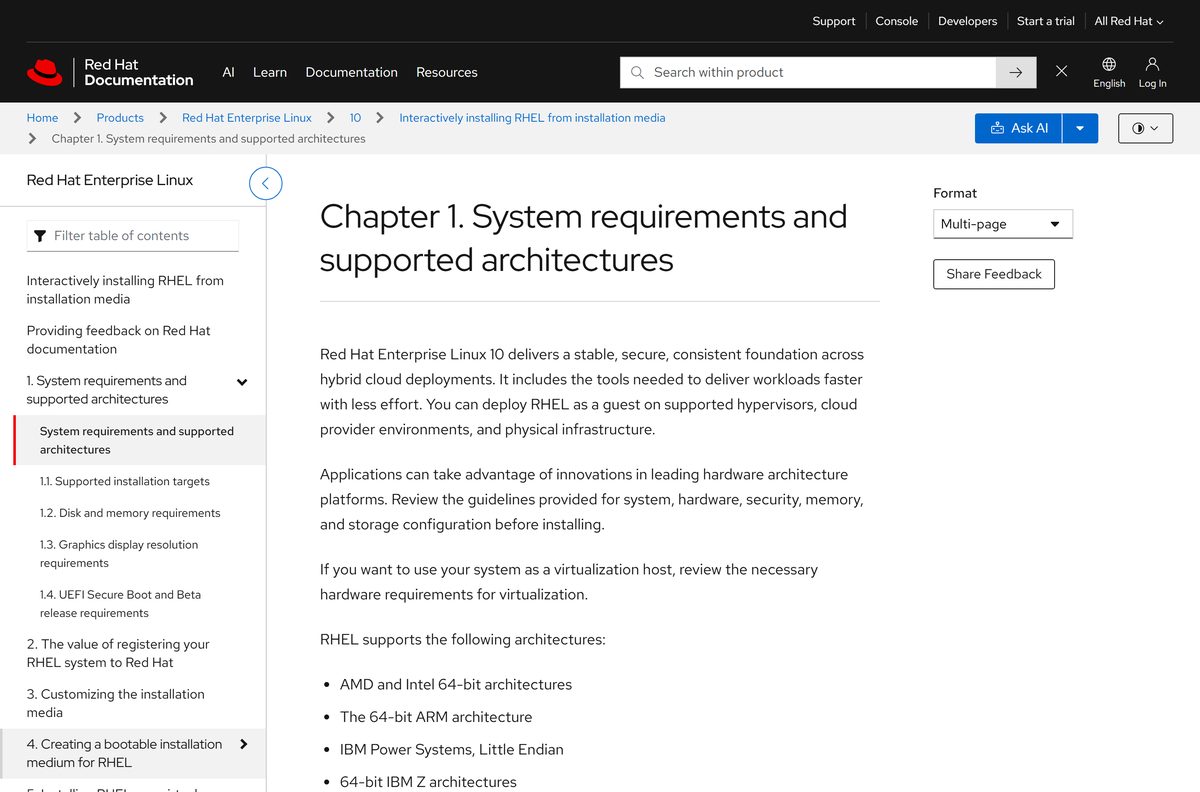Click 'The 64-bit ARM architecture' bullet
The image size is (1200, 792).
click(x=436, y=717)
